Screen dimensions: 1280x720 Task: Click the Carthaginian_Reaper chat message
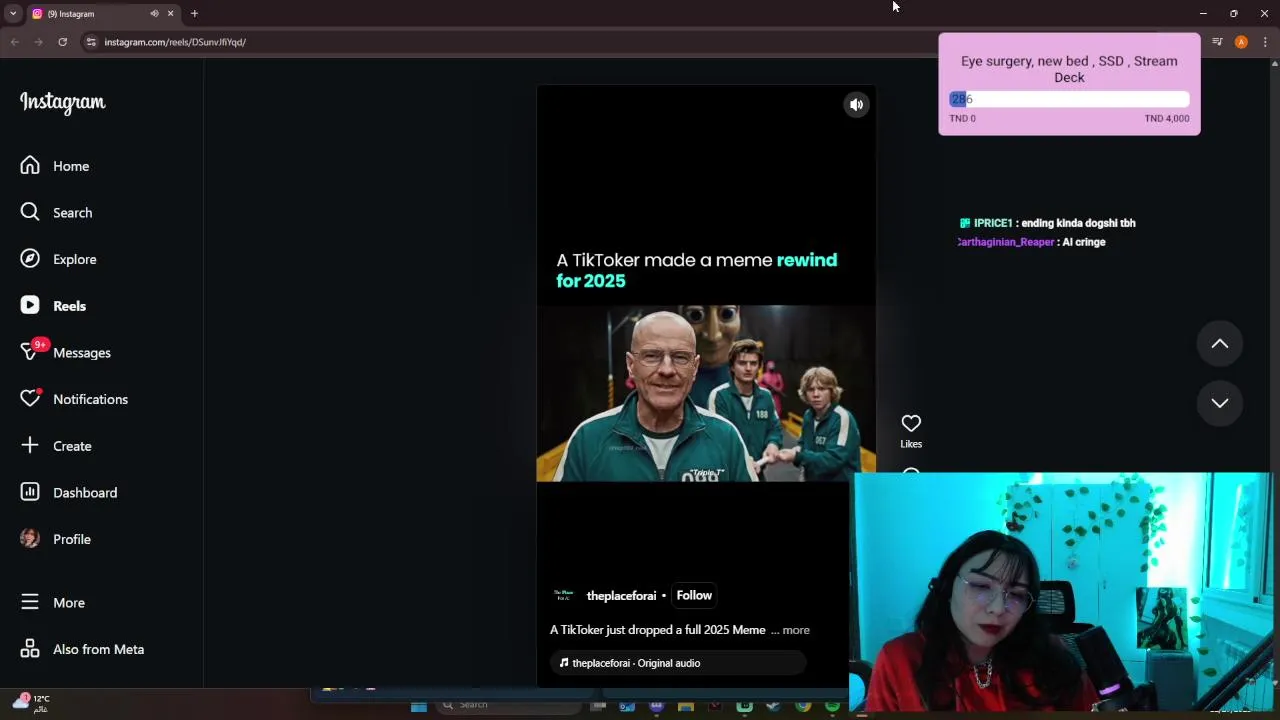point(1031,242)
